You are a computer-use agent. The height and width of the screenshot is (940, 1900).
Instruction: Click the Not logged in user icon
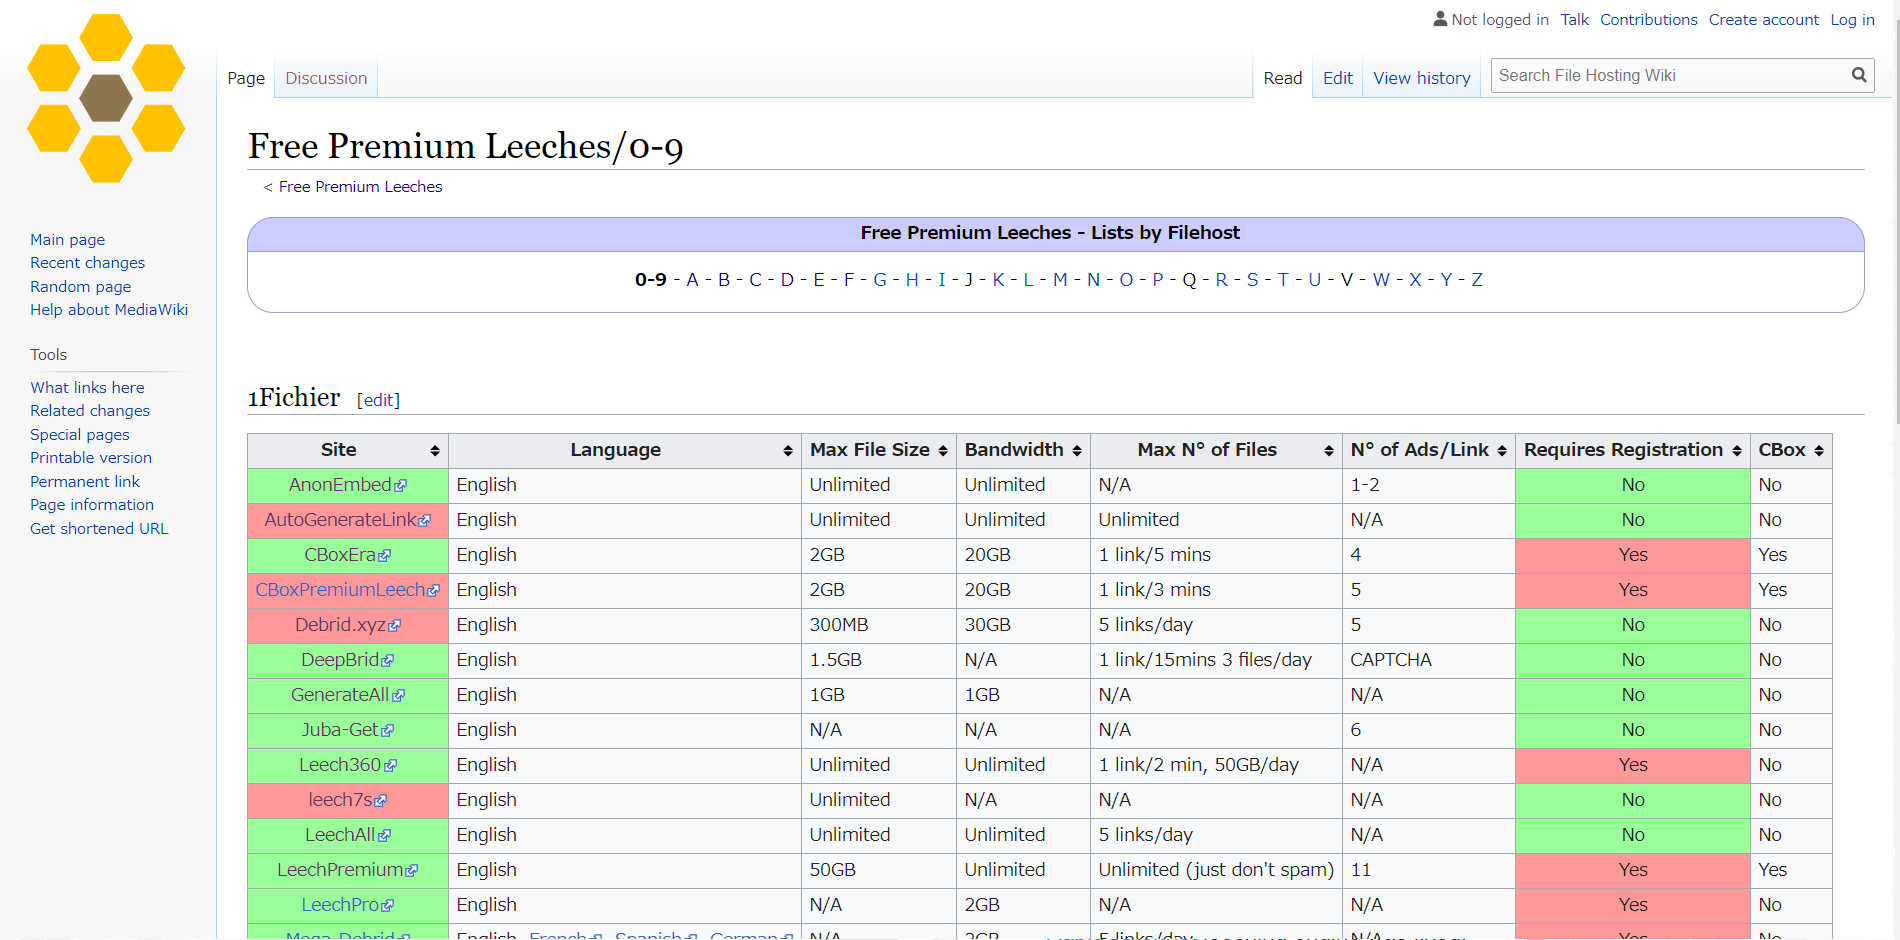[1440, 19]
